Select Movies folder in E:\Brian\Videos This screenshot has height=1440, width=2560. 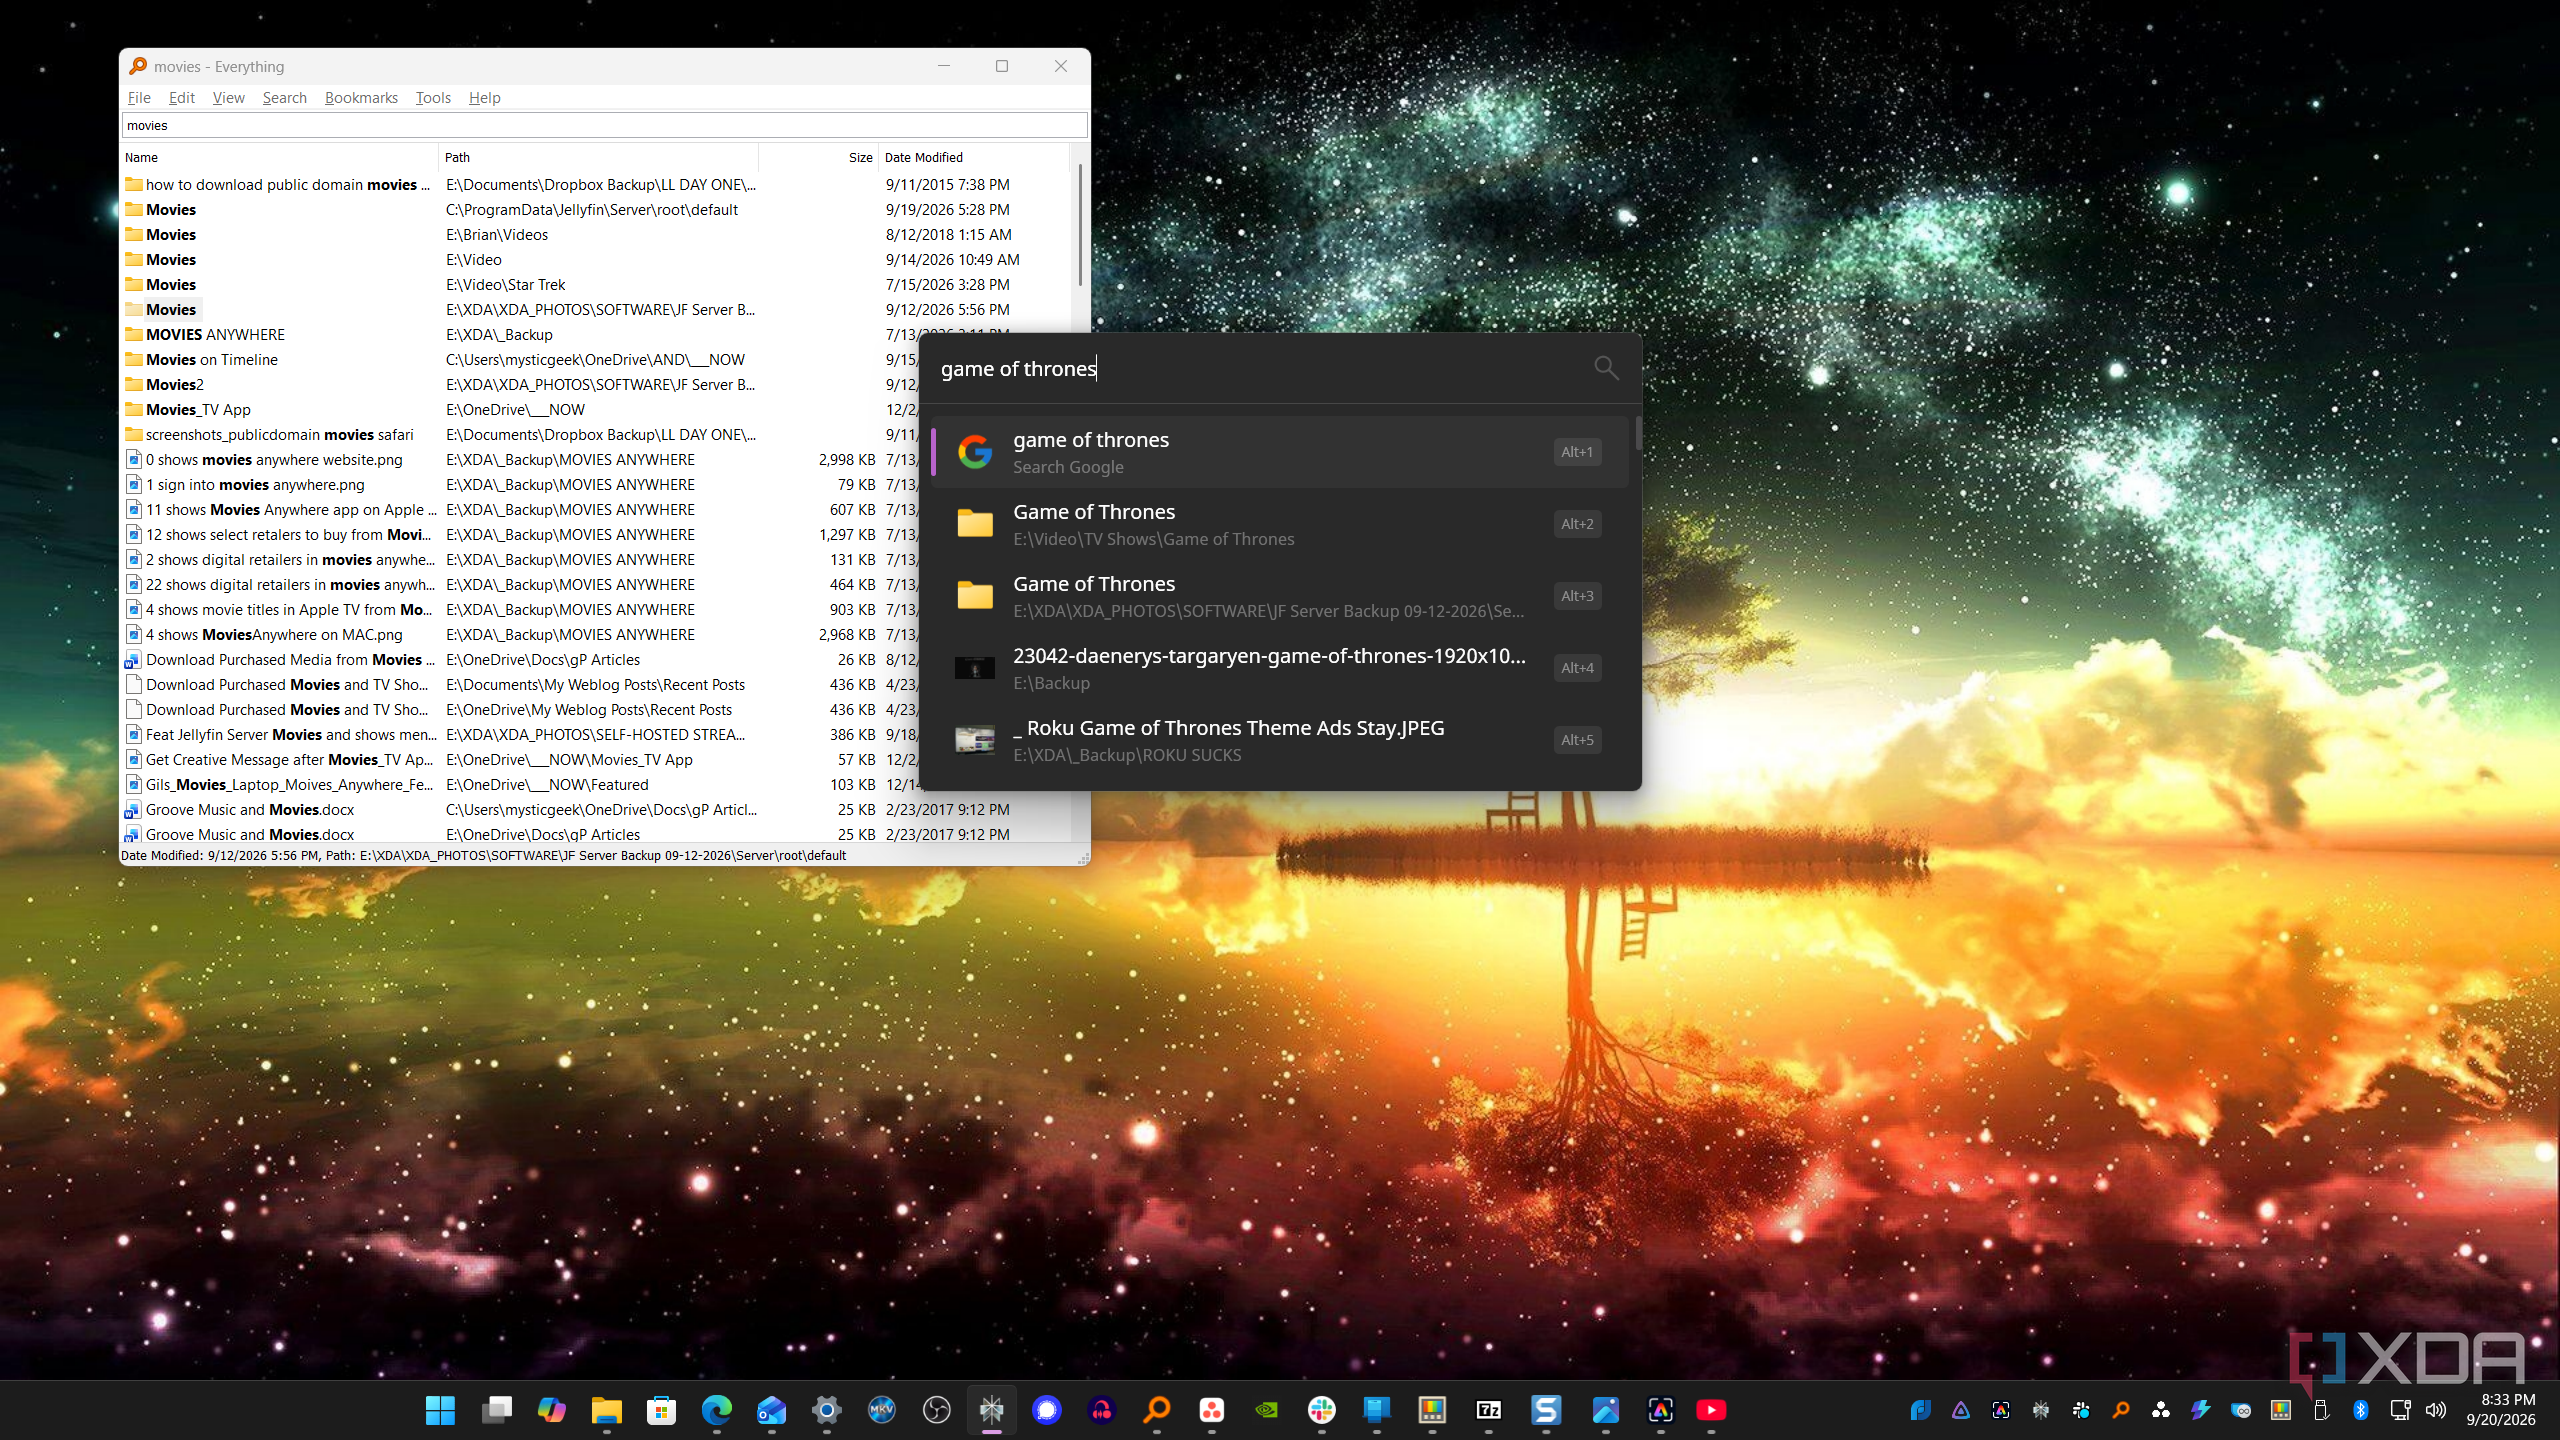[x=595, y=234]
